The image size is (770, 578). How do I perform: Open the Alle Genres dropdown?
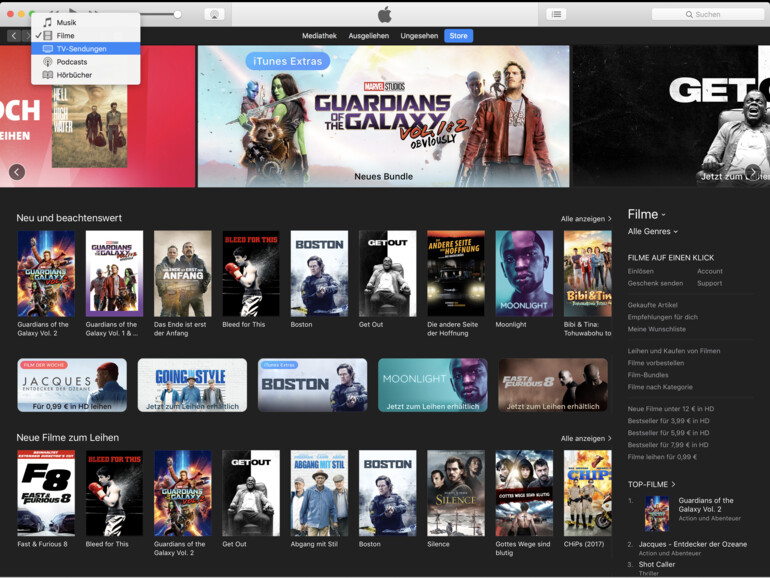(x=653, y=231)
